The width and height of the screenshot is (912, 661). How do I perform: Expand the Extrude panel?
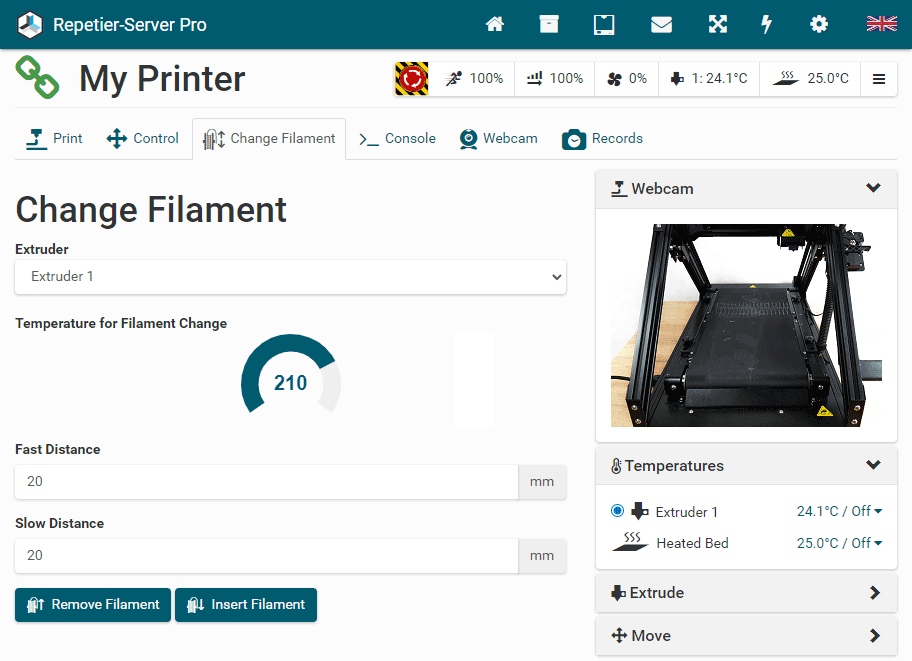click(x=874, y=593)
